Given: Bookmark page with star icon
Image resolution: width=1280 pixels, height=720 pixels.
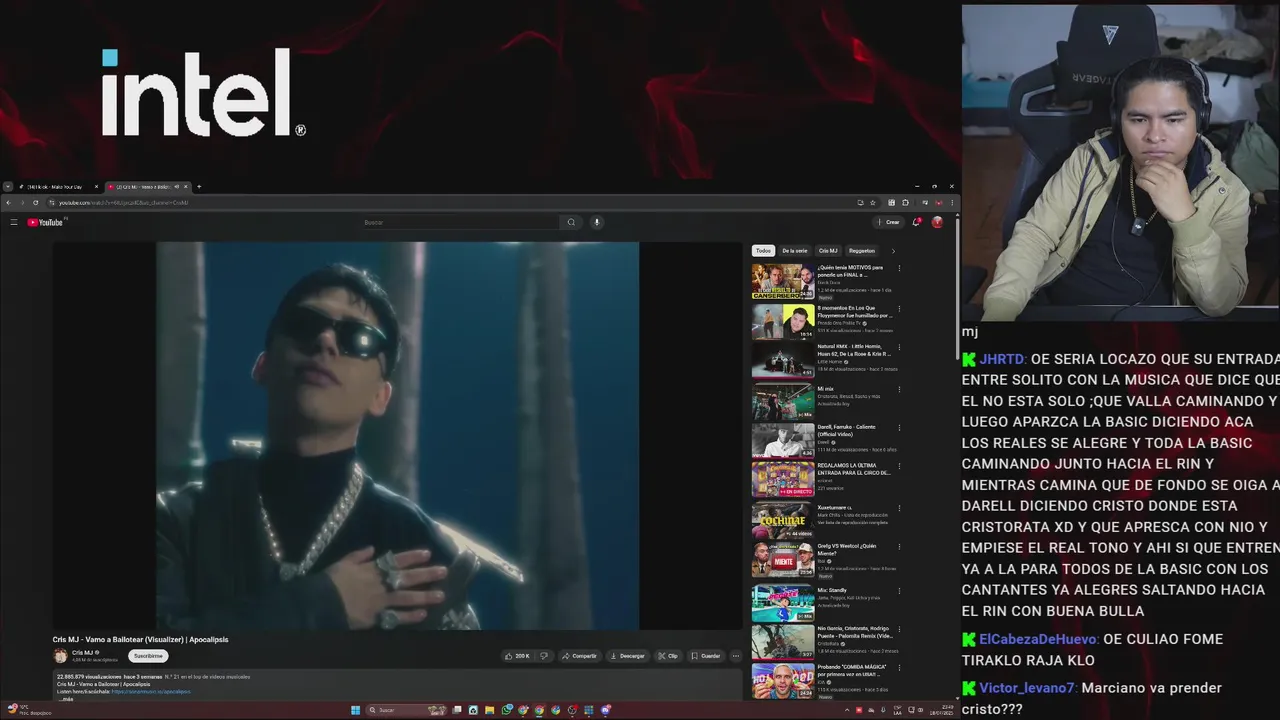Looking at the screenshot, I should point(872,202).
